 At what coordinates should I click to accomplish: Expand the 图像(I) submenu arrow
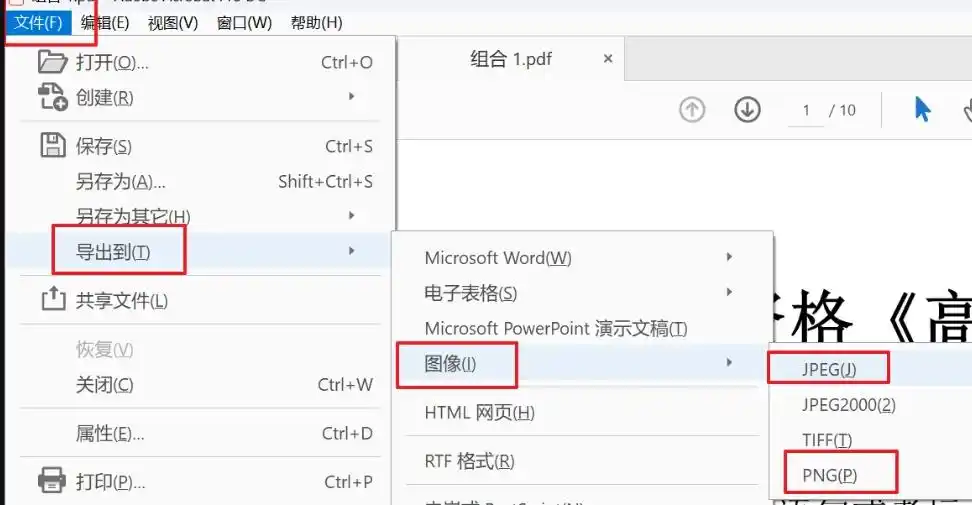(x=729, y=362)
